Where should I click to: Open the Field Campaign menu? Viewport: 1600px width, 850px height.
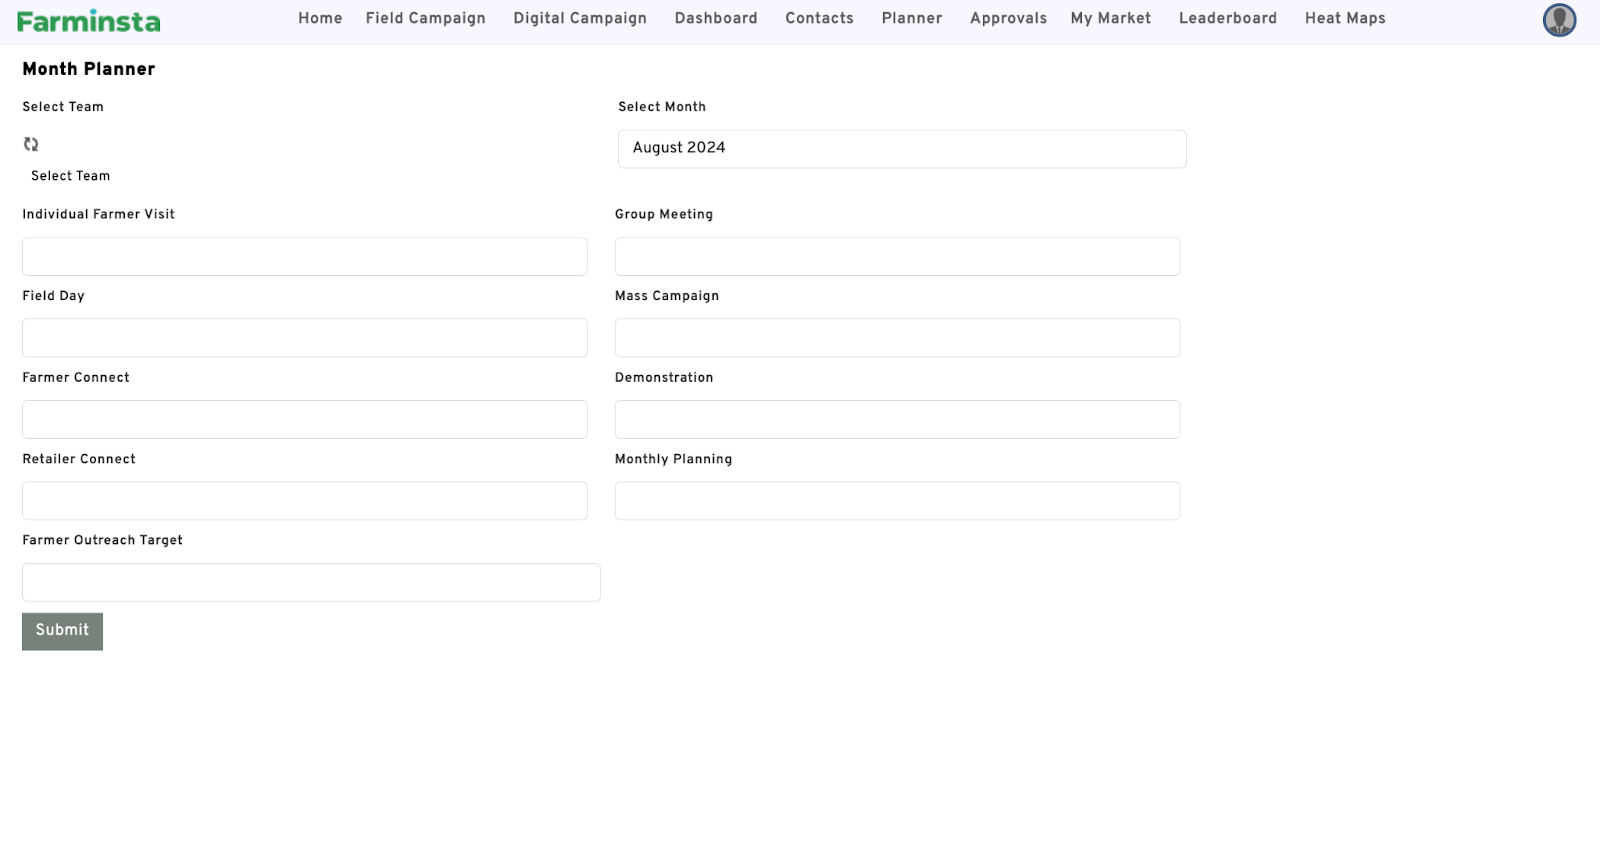(x=425, y=18)
